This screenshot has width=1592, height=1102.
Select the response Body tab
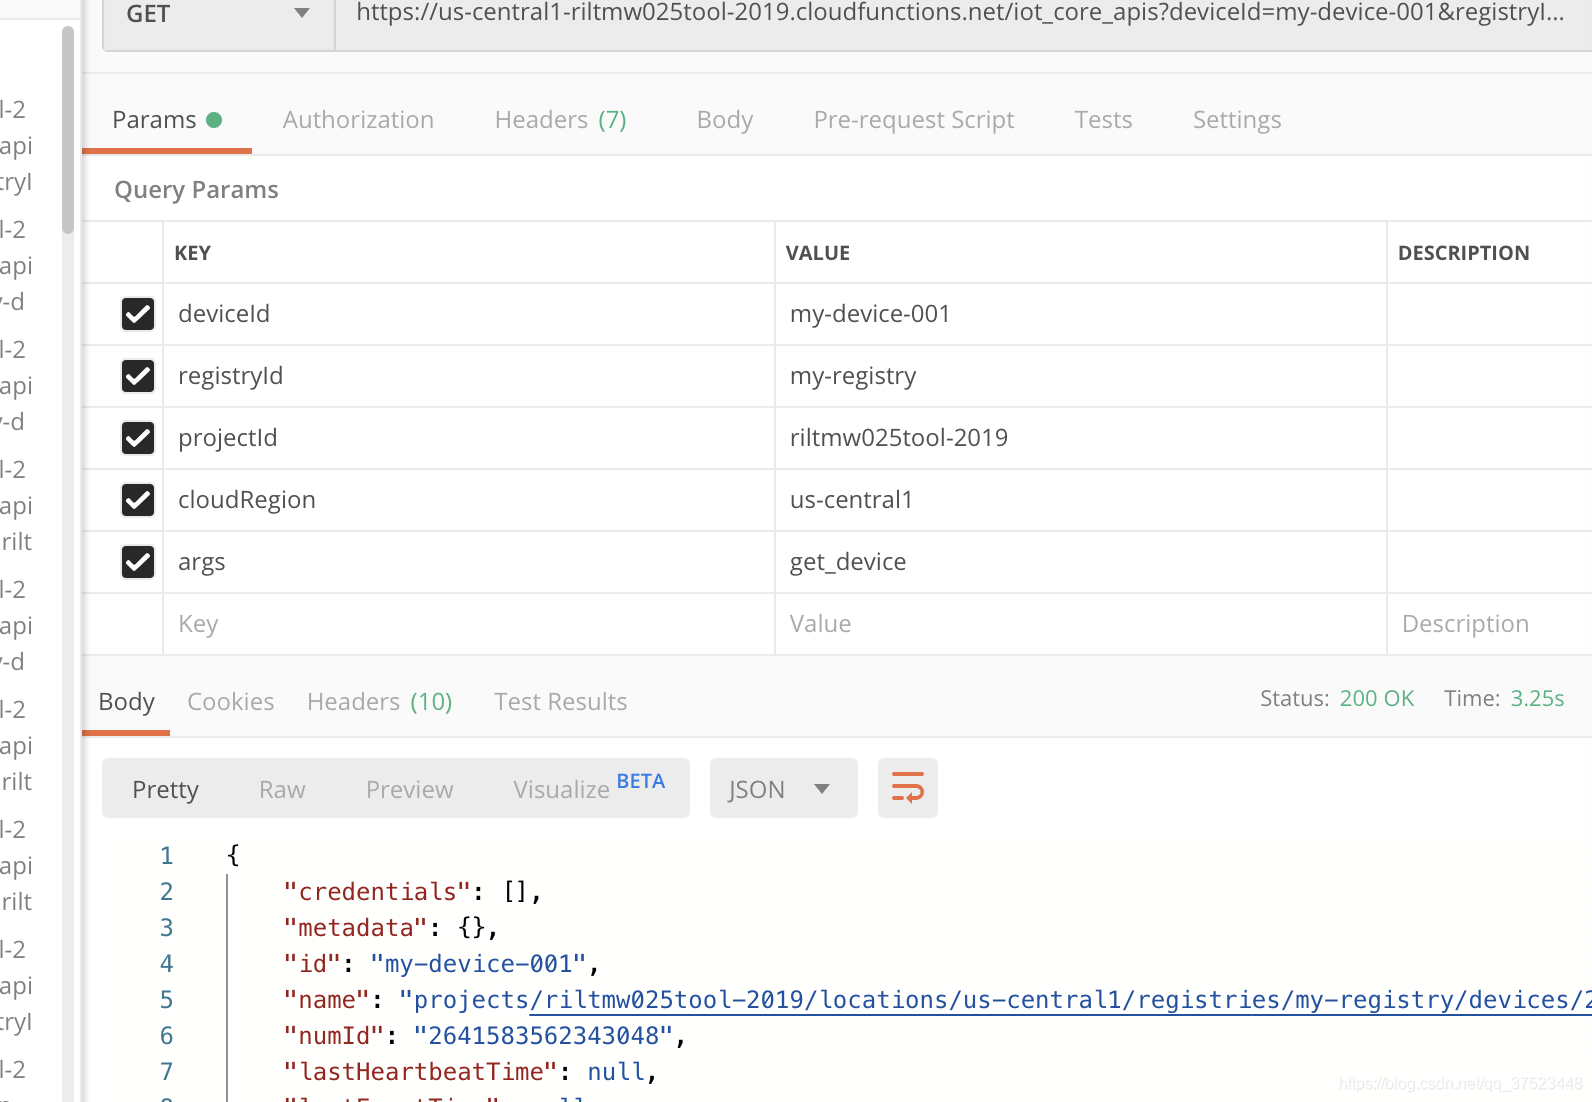click(x=126, y=702)
